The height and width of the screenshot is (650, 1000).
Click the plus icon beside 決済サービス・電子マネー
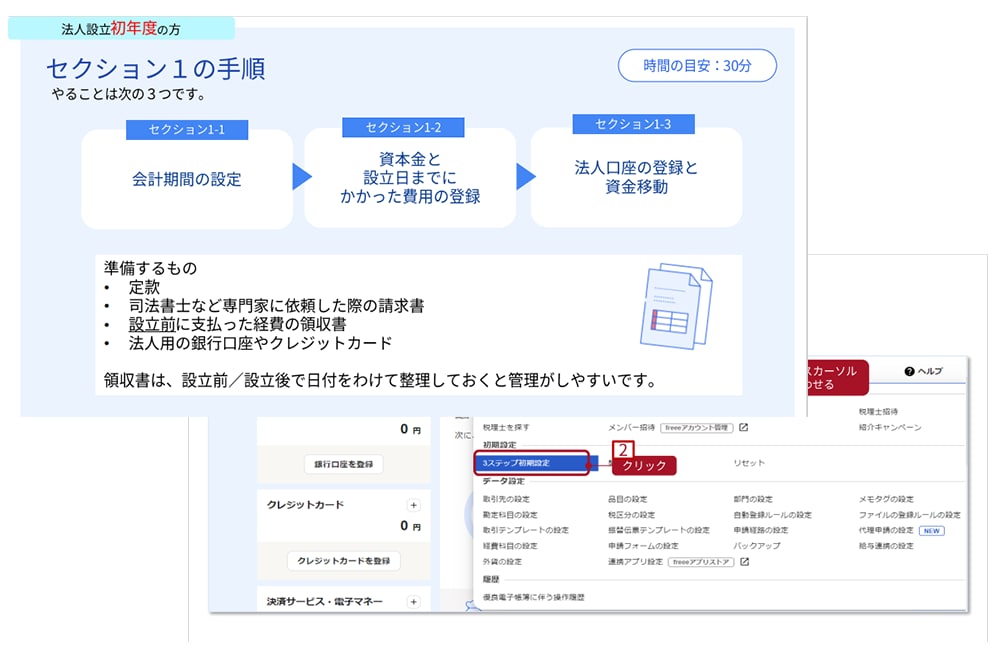[413, 602]
